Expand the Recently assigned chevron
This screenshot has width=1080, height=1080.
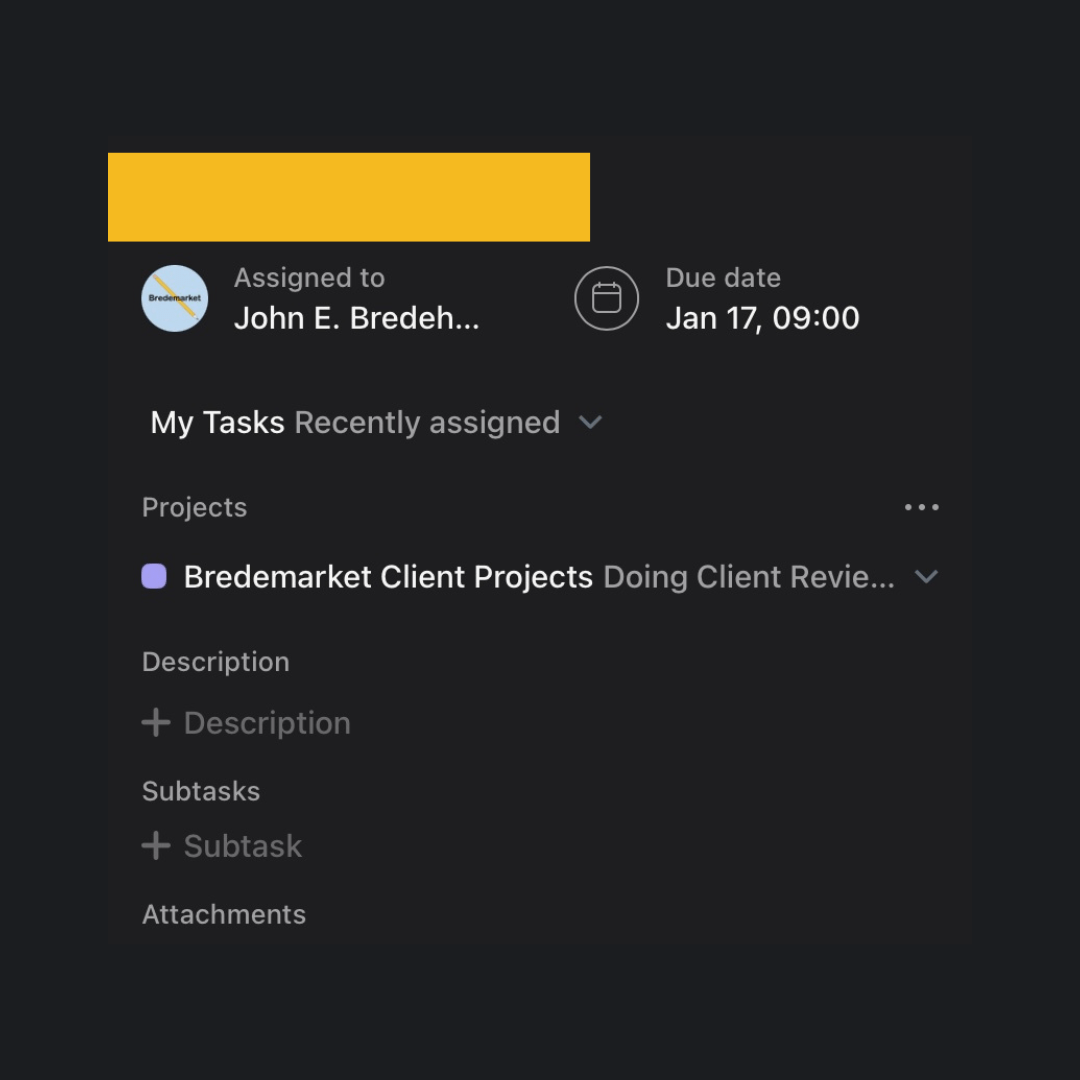coord(591,422)
